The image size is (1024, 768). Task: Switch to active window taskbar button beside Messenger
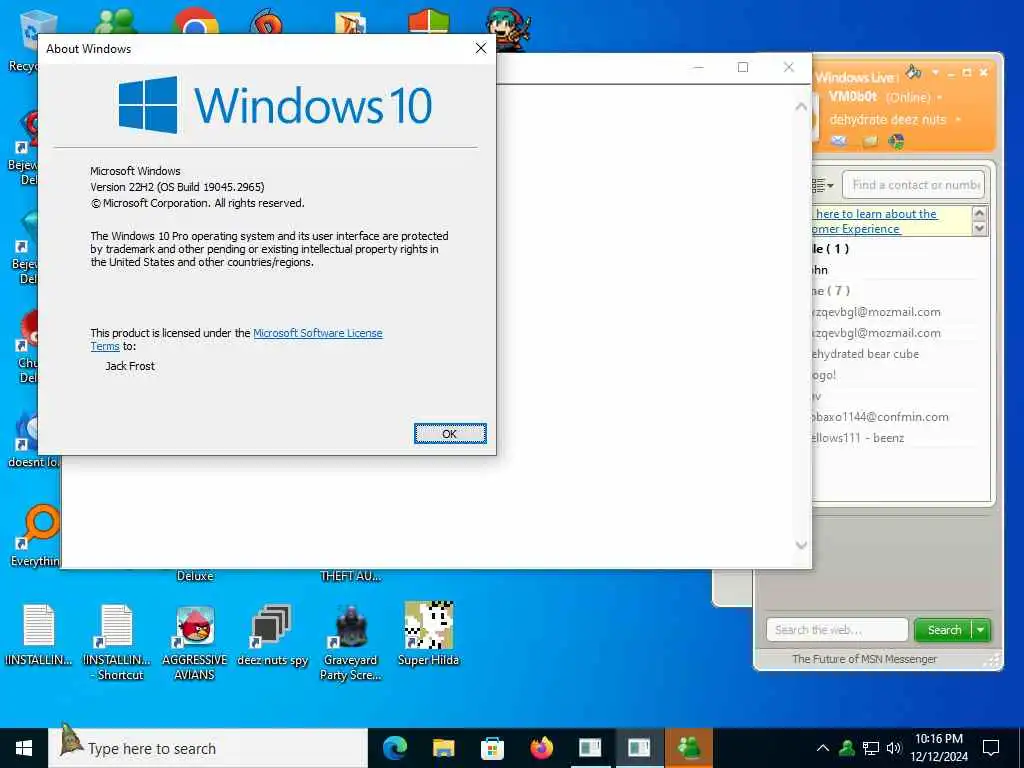[x=639, y=748]
